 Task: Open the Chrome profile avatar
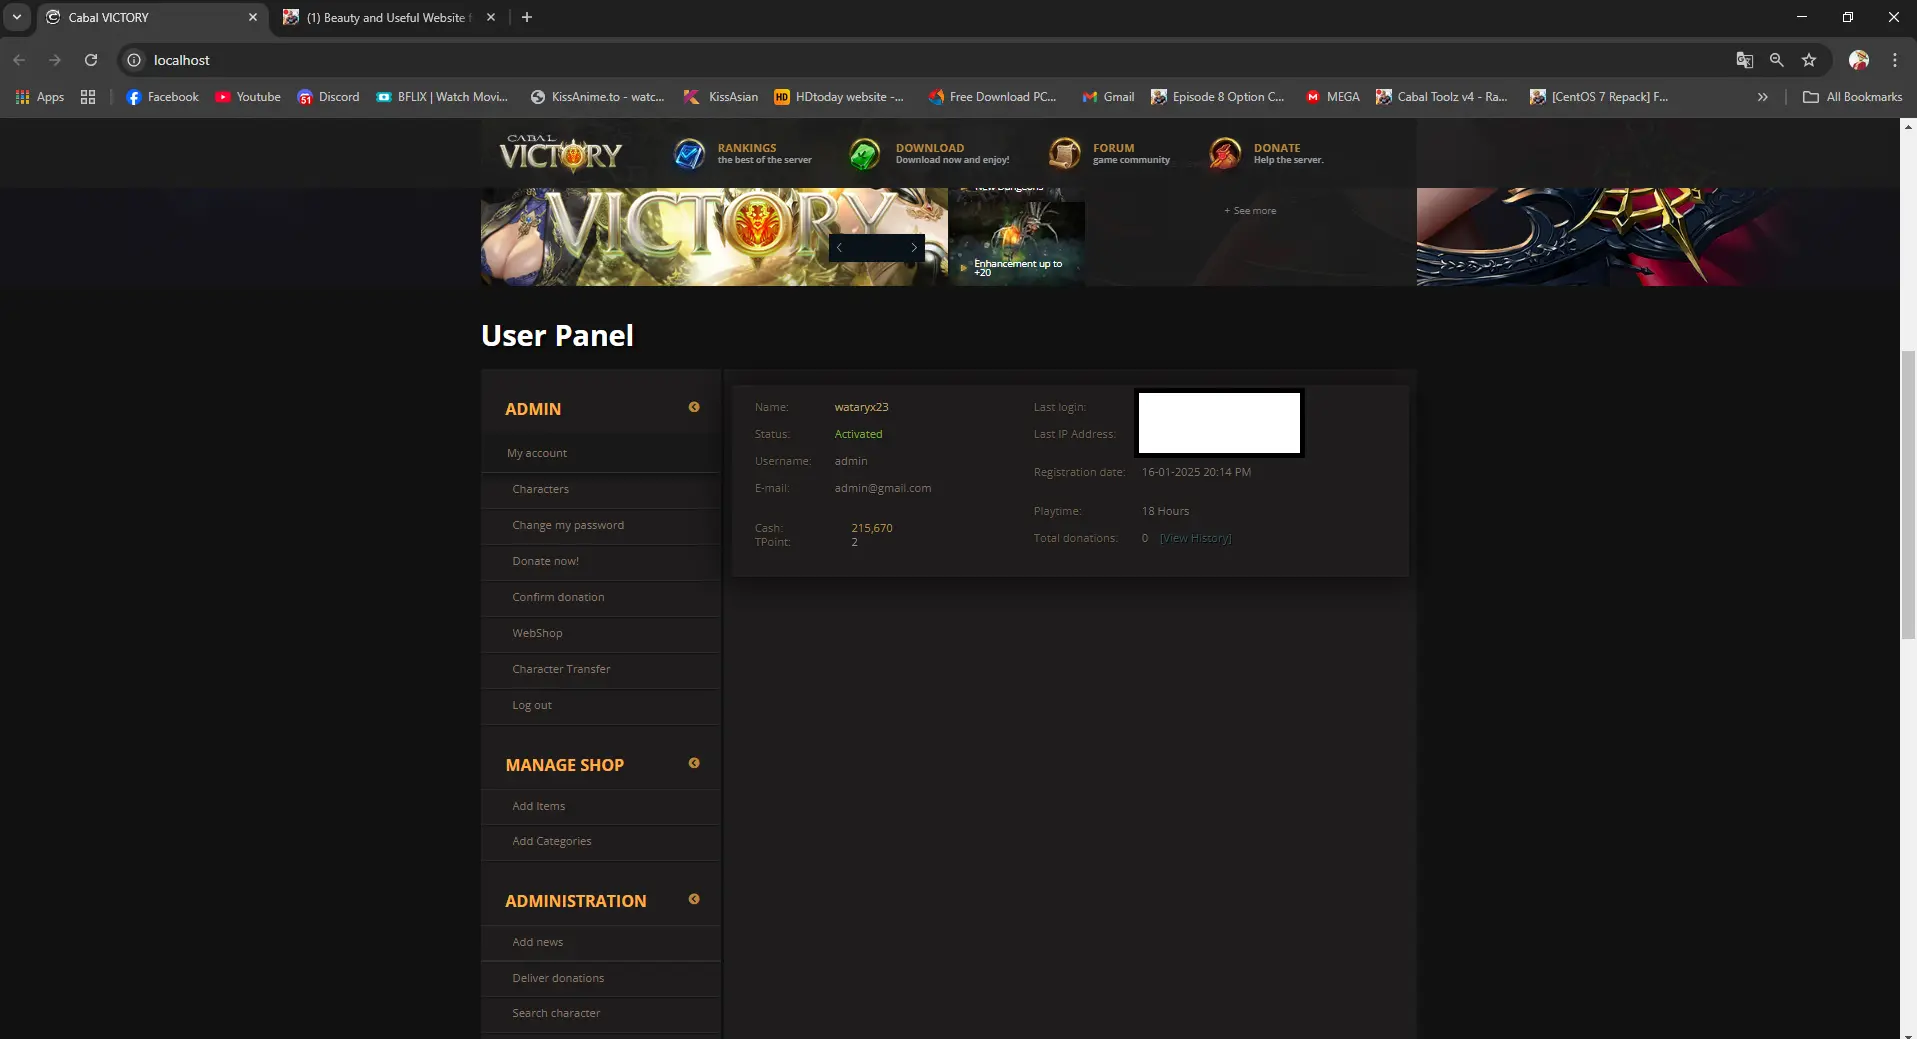click(x=1859, y=60)
